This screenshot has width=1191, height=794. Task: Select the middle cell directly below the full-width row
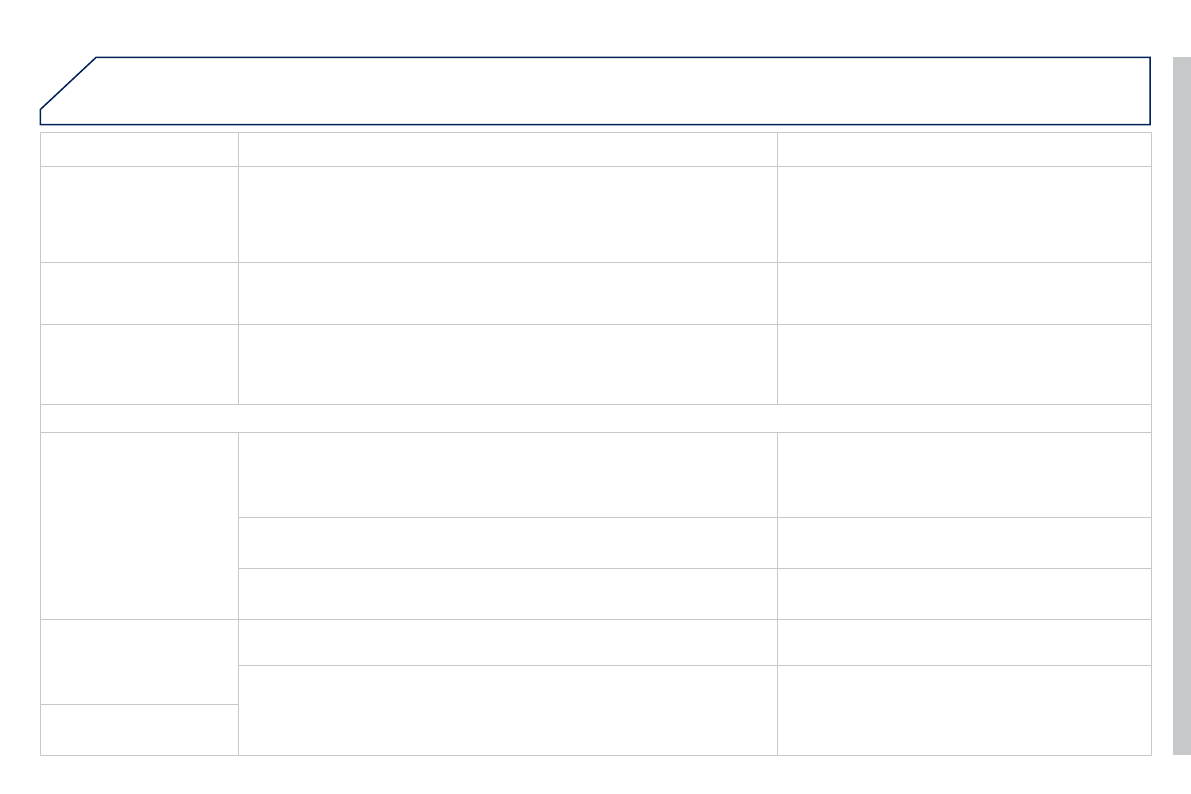pos(507,474)
